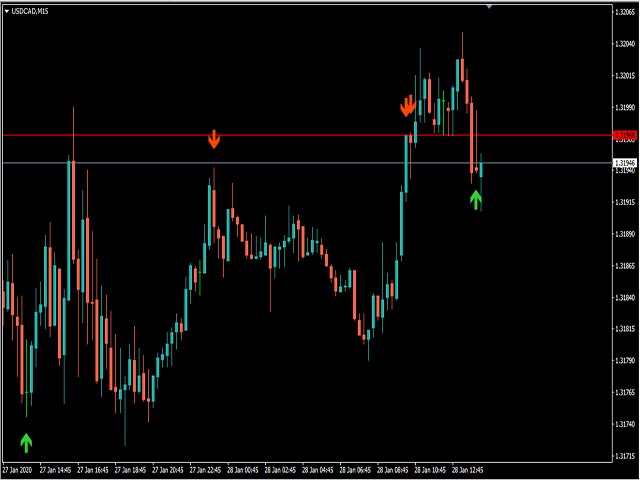Select the red horizontal price level line
The width and height of the screenshot is (640, 480).
coord(307,135)
